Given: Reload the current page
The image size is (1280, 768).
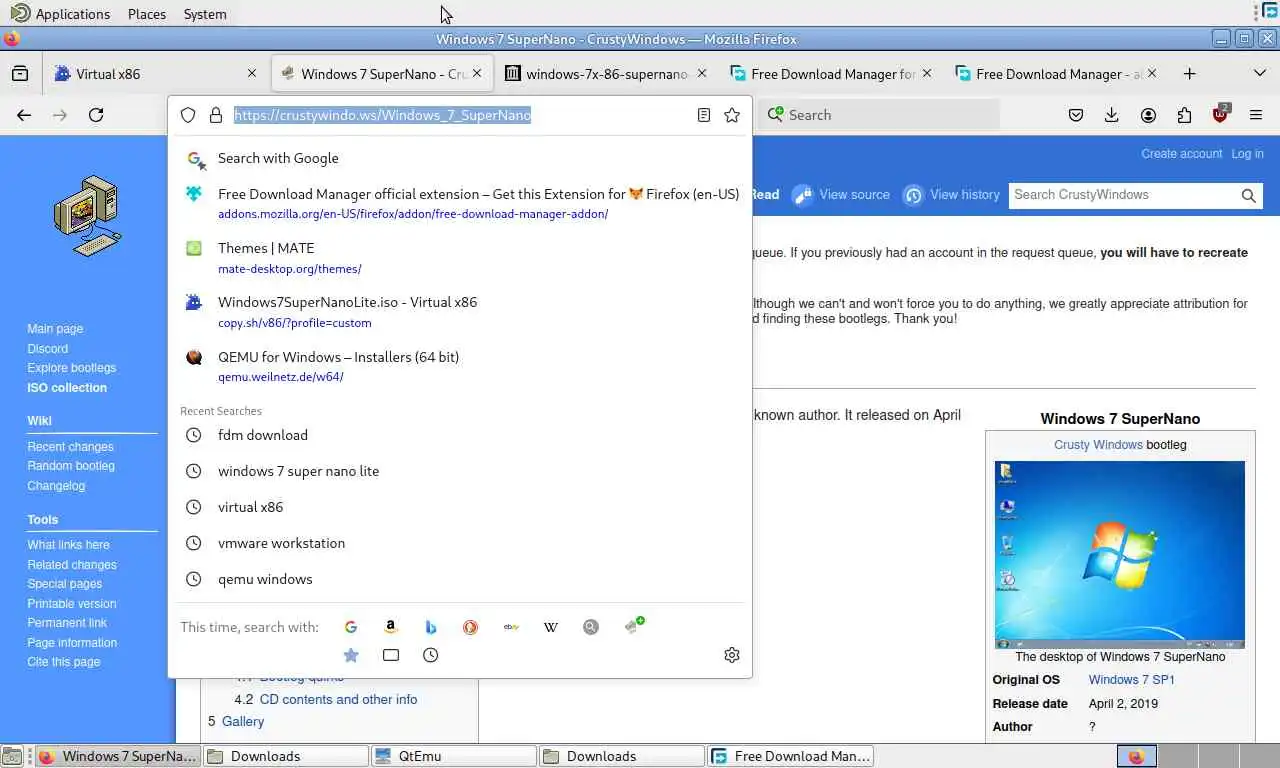Looking at the screenshot, I should coord(96,115).
